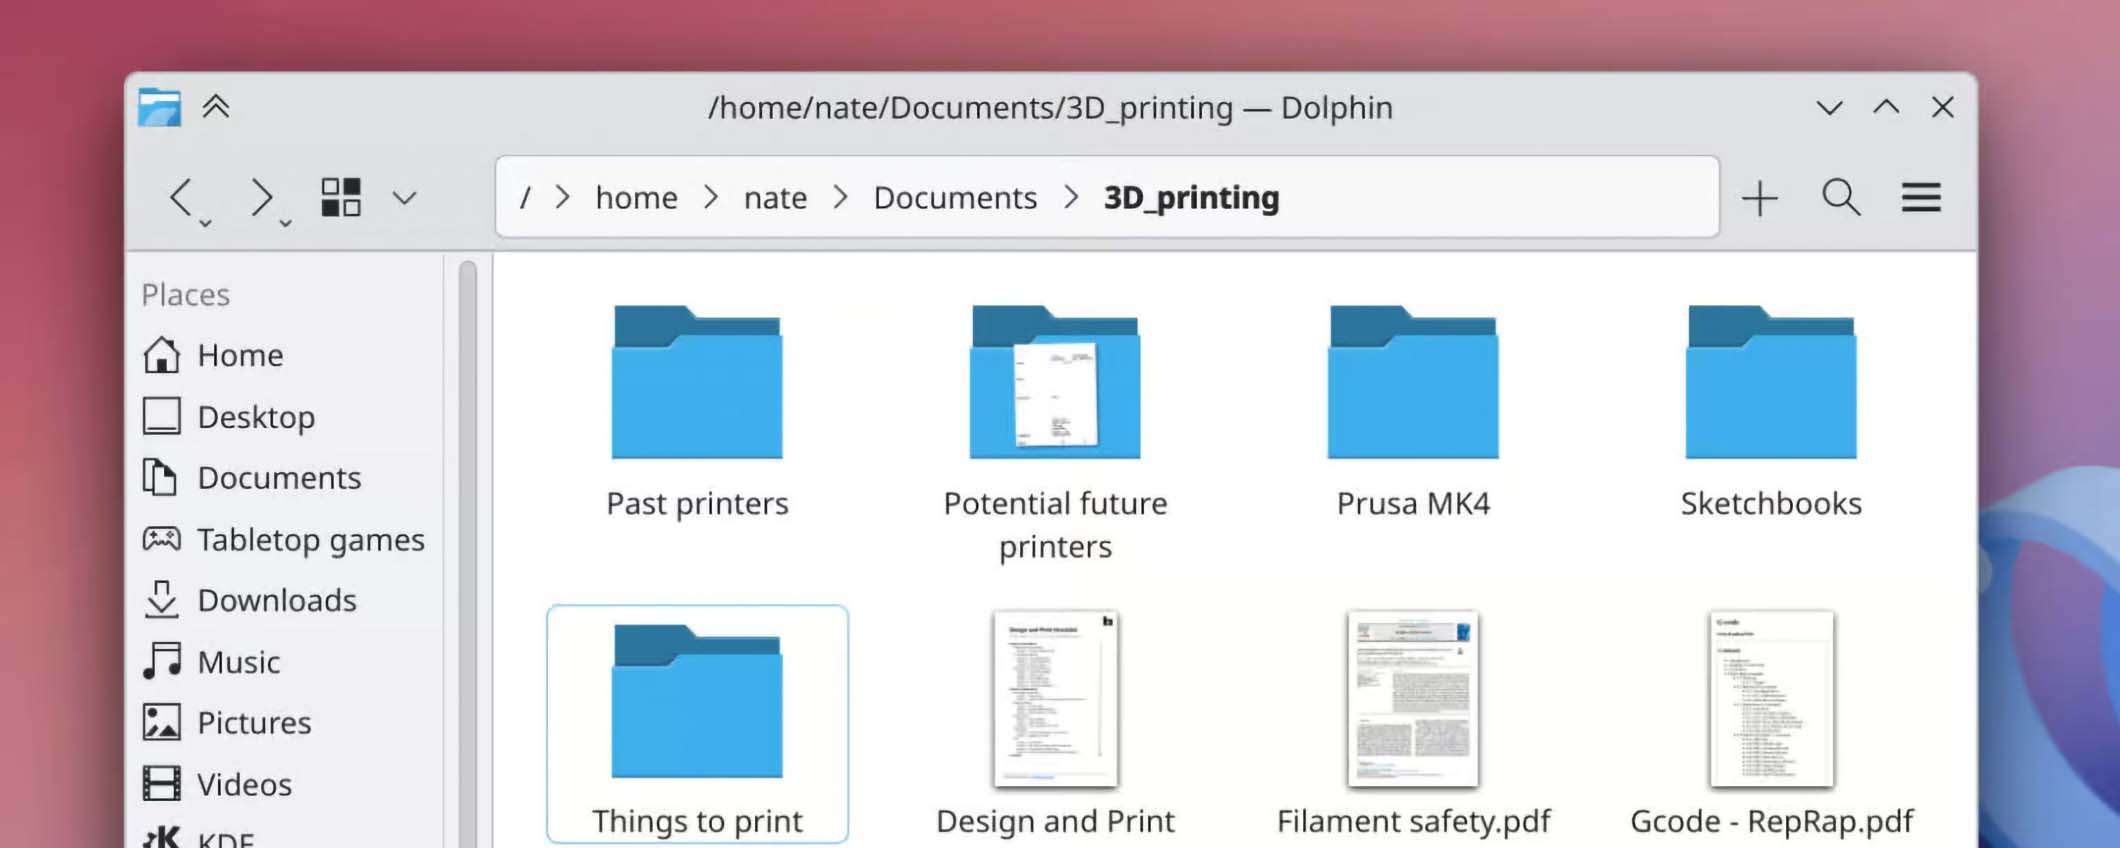Expand chevron after home breadcrumb

711,198
